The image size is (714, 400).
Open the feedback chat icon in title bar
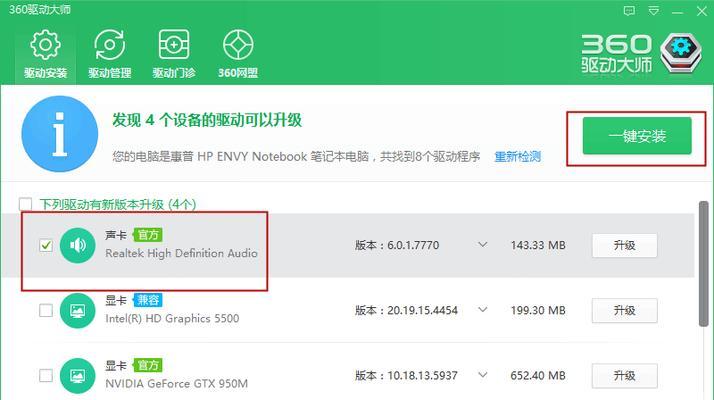629,10
